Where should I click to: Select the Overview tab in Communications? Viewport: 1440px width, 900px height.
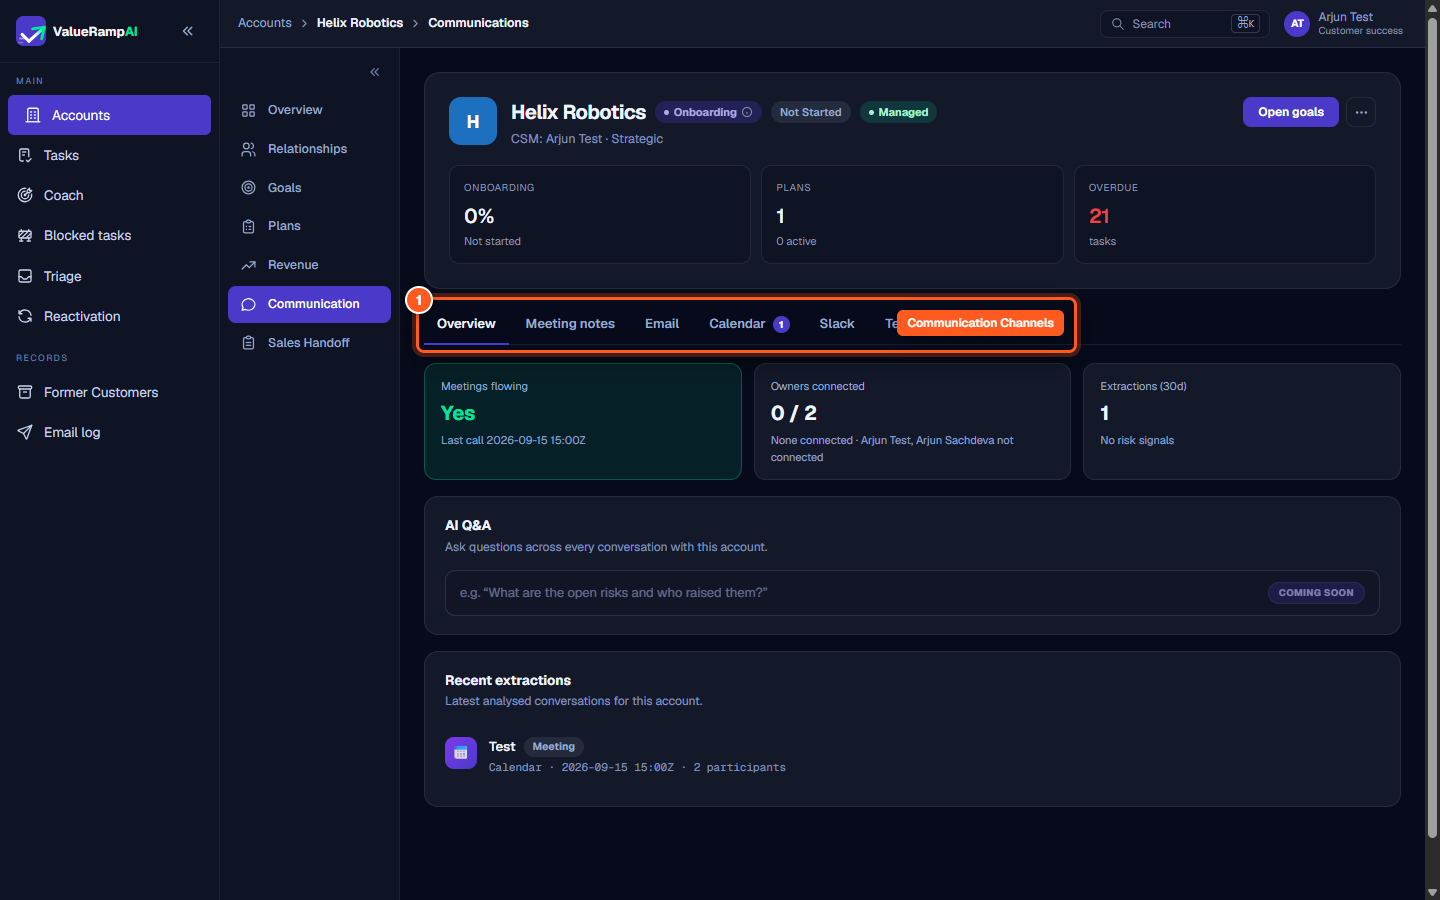click(466, 324)
